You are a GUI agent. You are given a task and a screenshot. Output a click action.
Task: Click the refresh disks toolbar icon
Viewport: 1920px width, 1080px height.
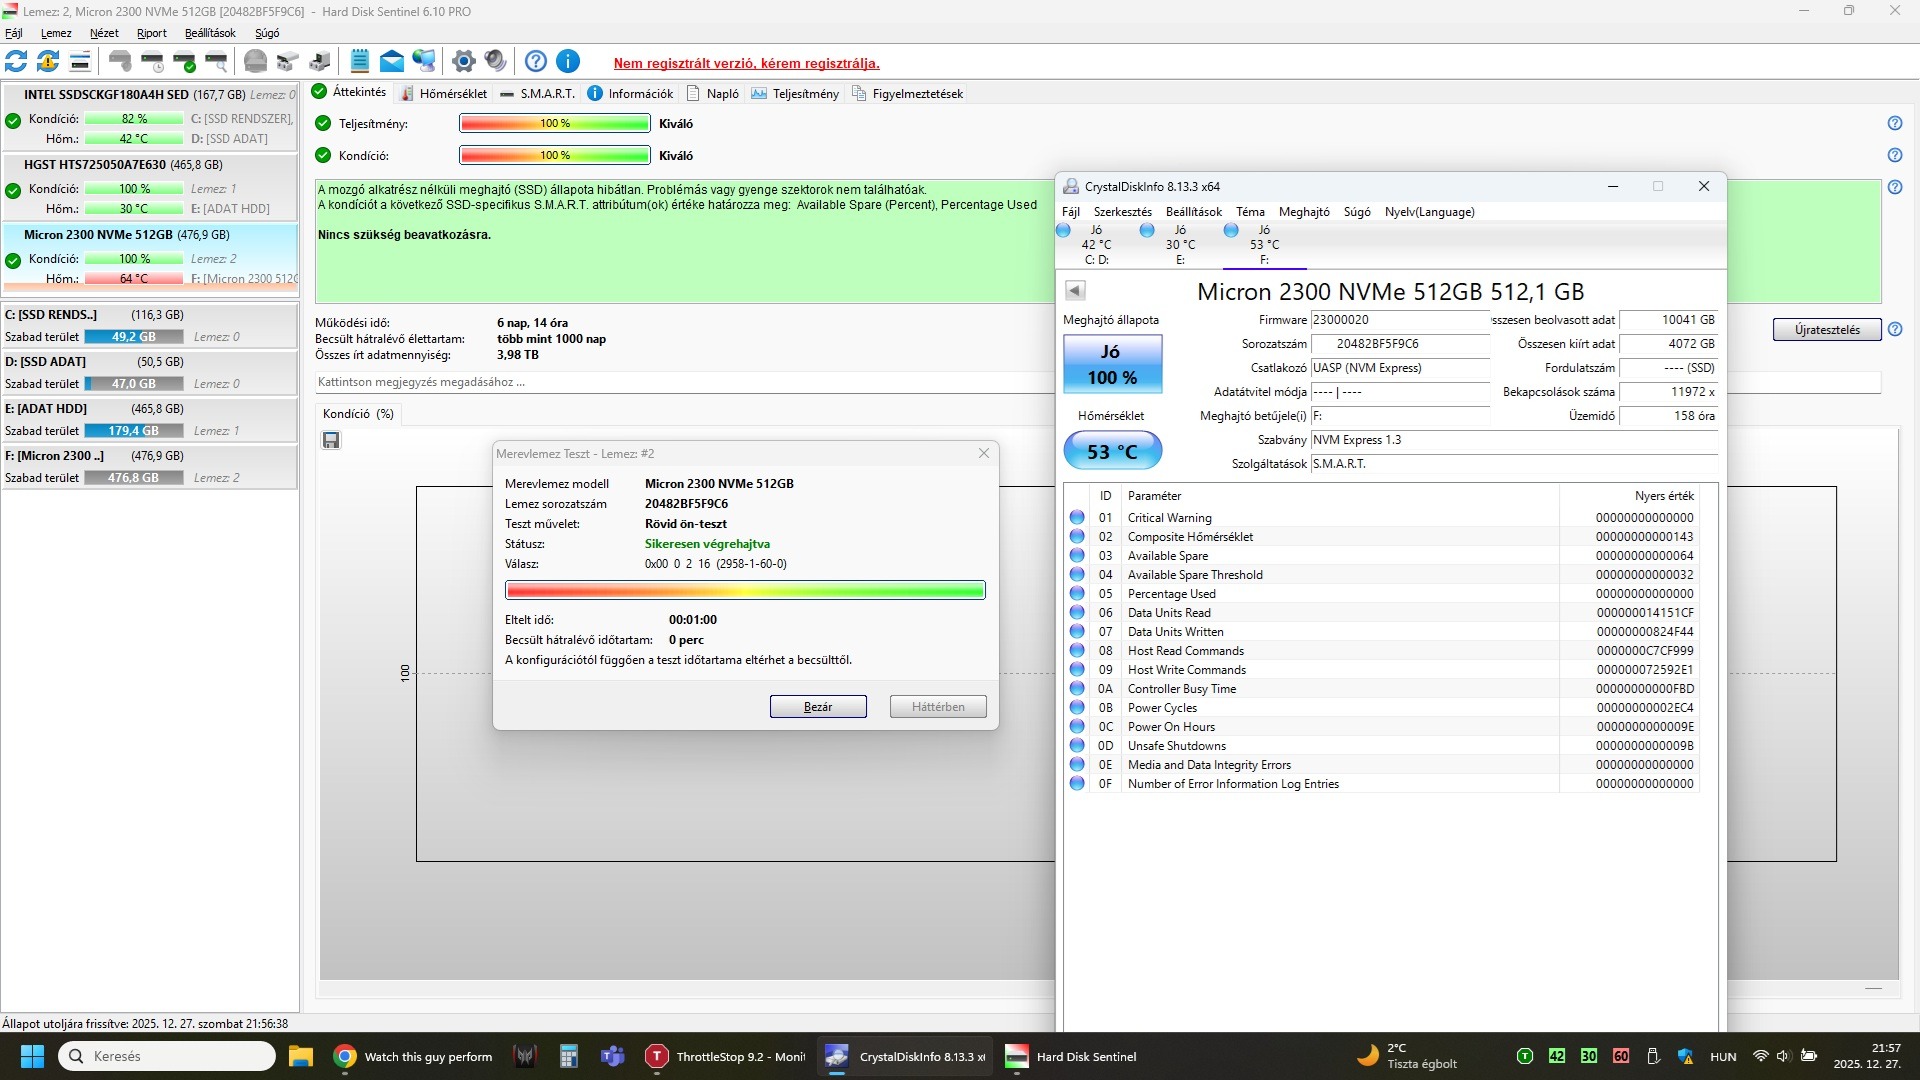point(16,62)
